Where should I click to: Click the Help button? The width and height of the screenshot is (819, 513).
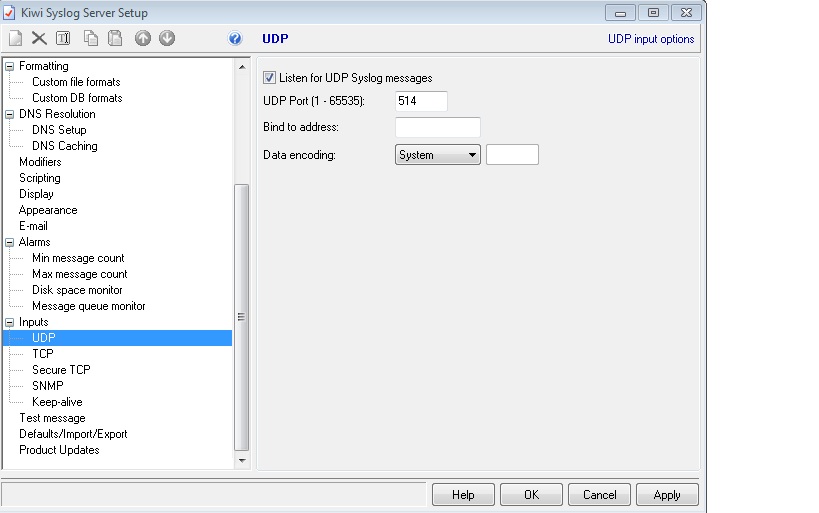tap(463, 495)
